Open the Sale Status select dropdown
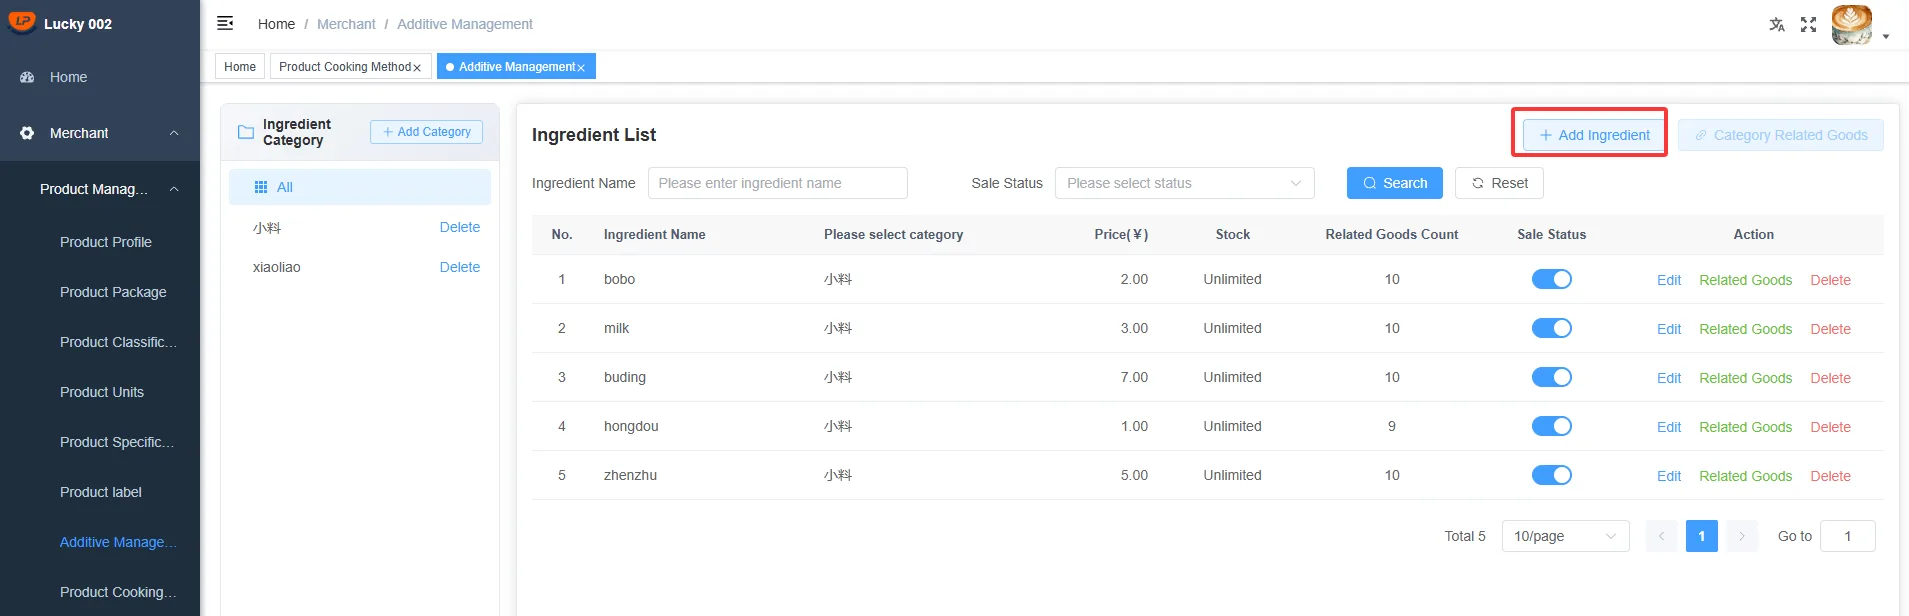Viewport: 1909px width, 616px height. click(x=1184, y=183)
